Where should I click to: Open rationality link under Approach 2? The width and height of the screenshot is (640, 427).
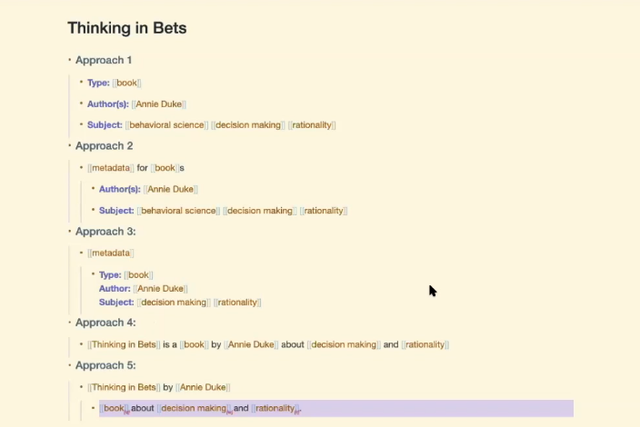click(x=324, y=211)
